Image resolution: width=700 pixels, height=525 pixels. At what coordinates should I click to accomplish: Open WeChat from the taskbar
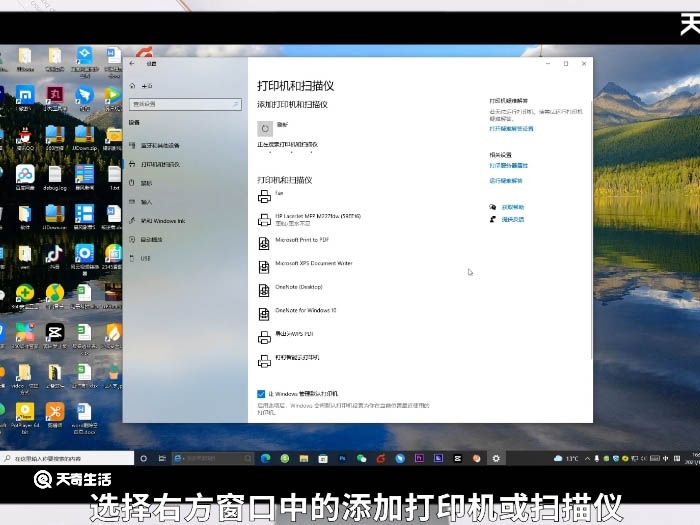(x=362, y=458)
